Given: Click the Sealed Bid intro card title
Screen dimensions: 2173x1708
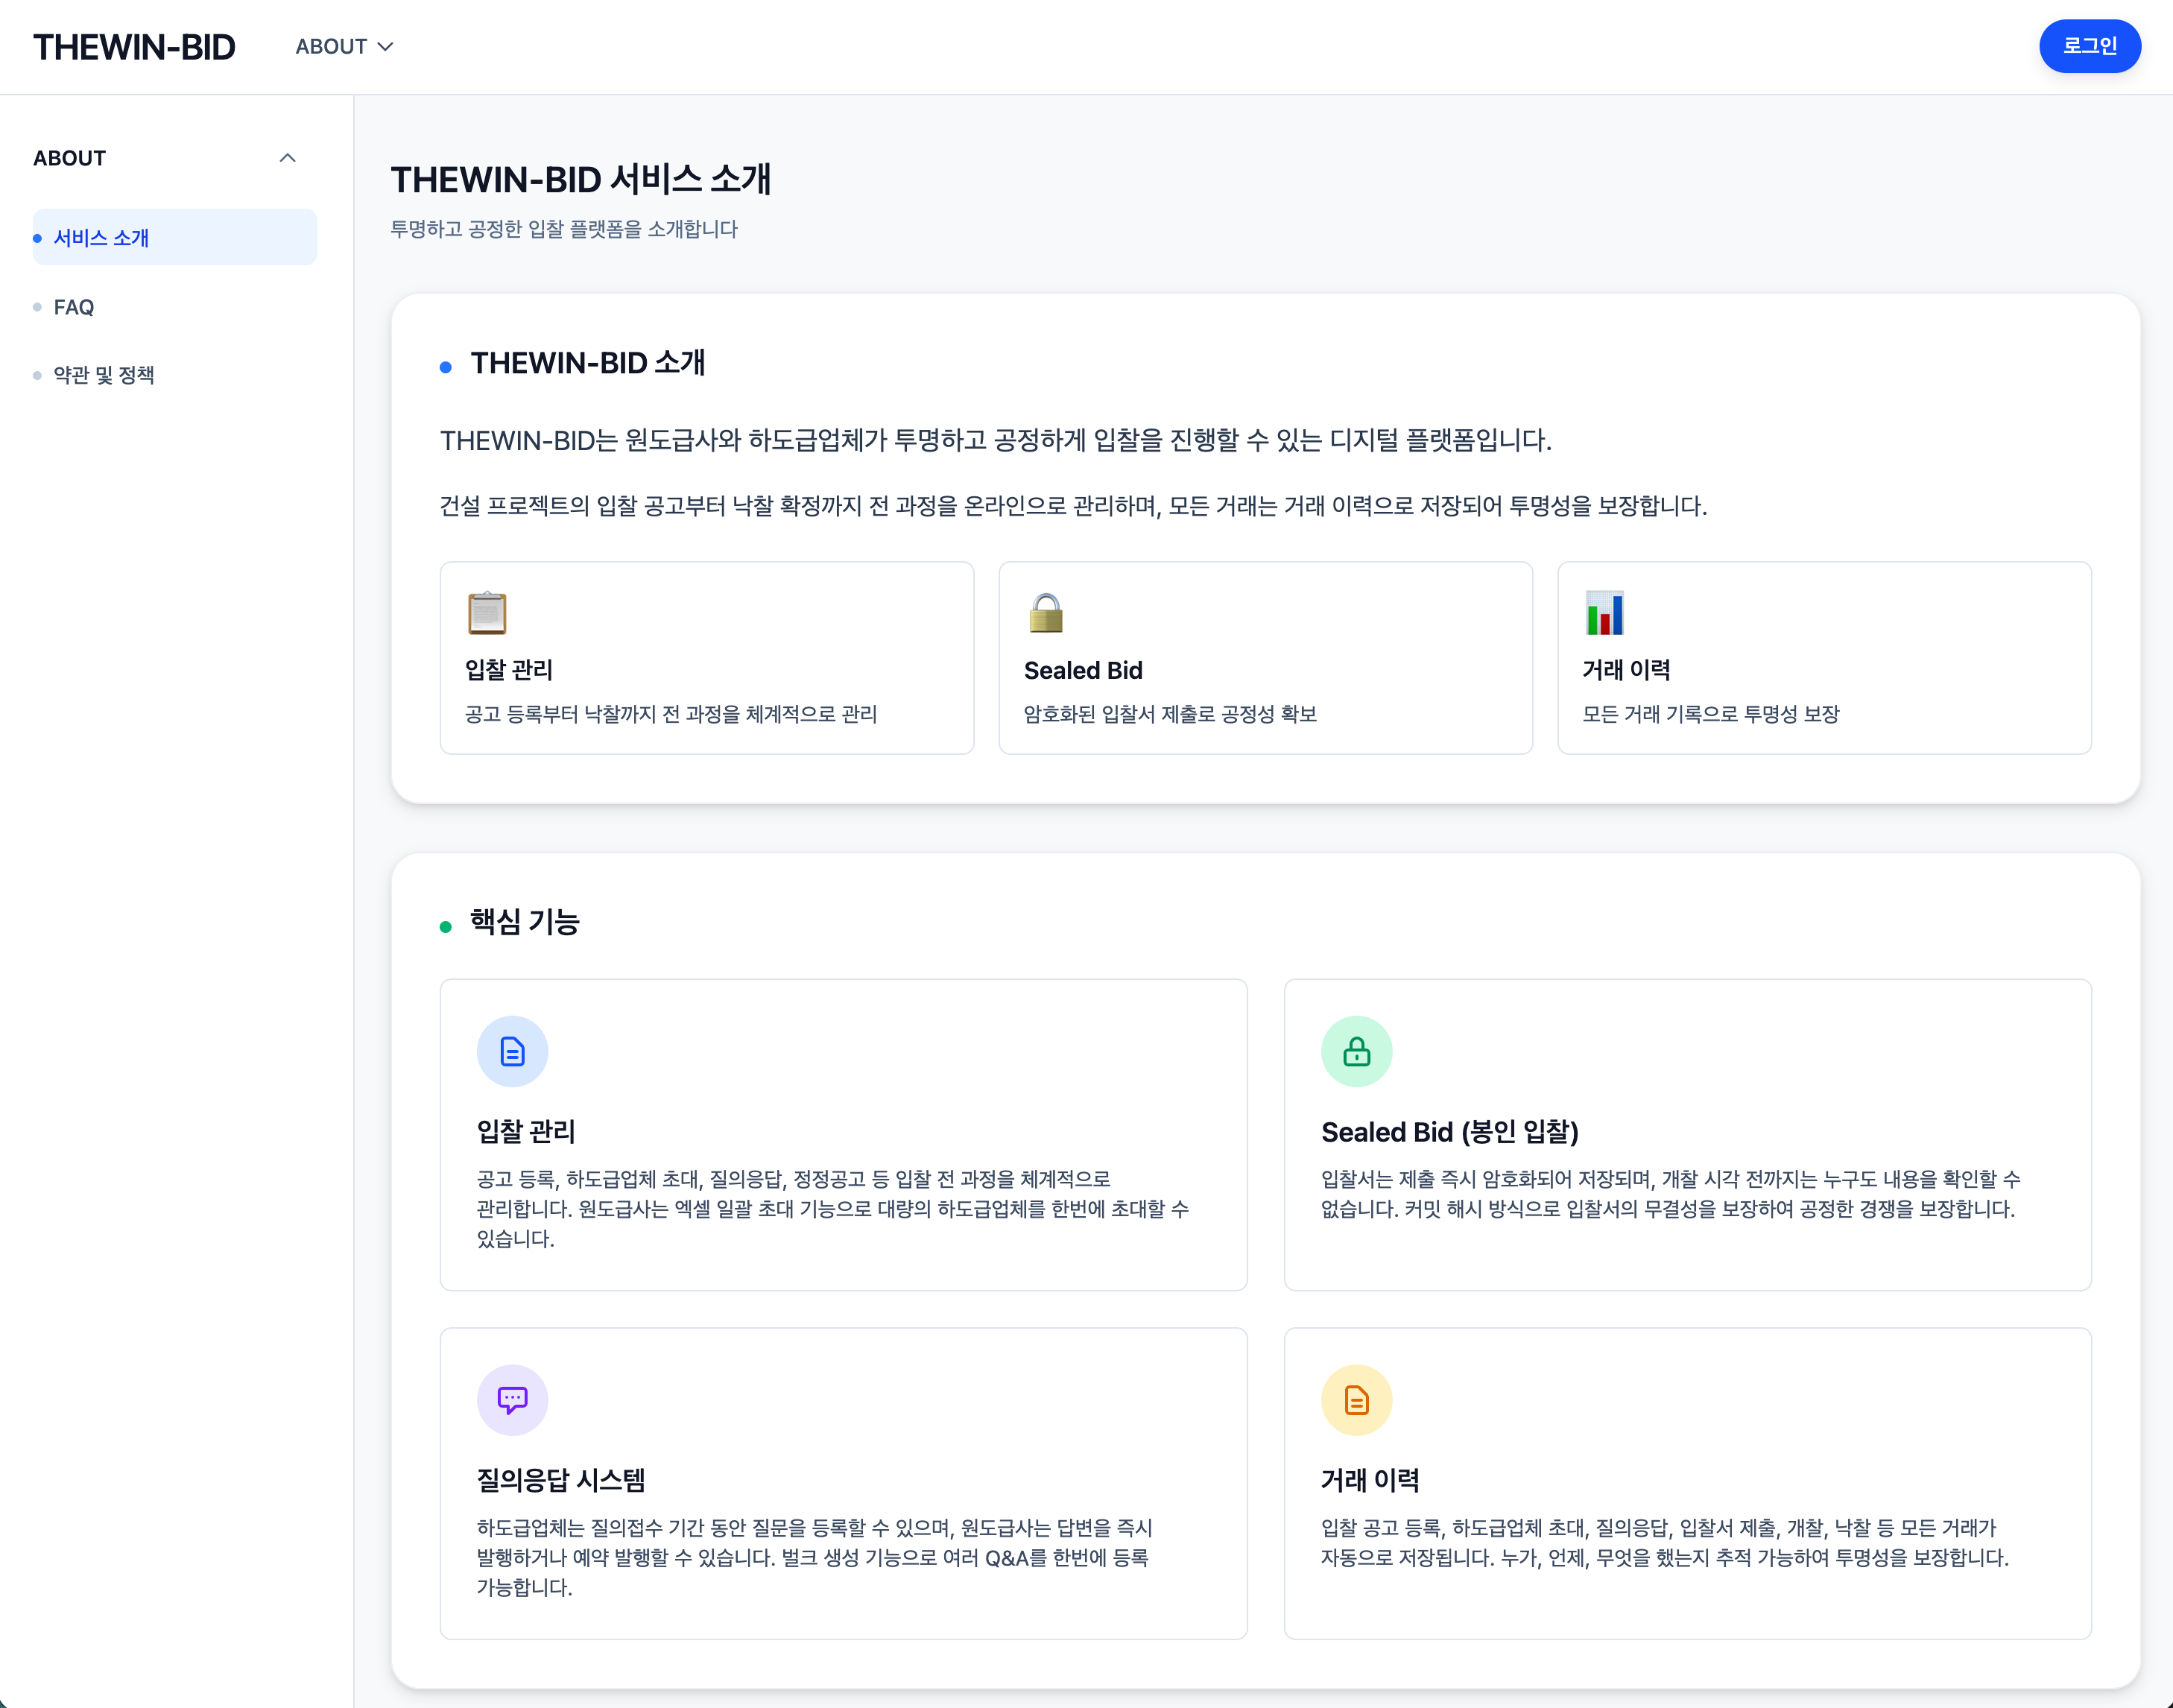Looking at the screenshot, I should (1083, 670).
